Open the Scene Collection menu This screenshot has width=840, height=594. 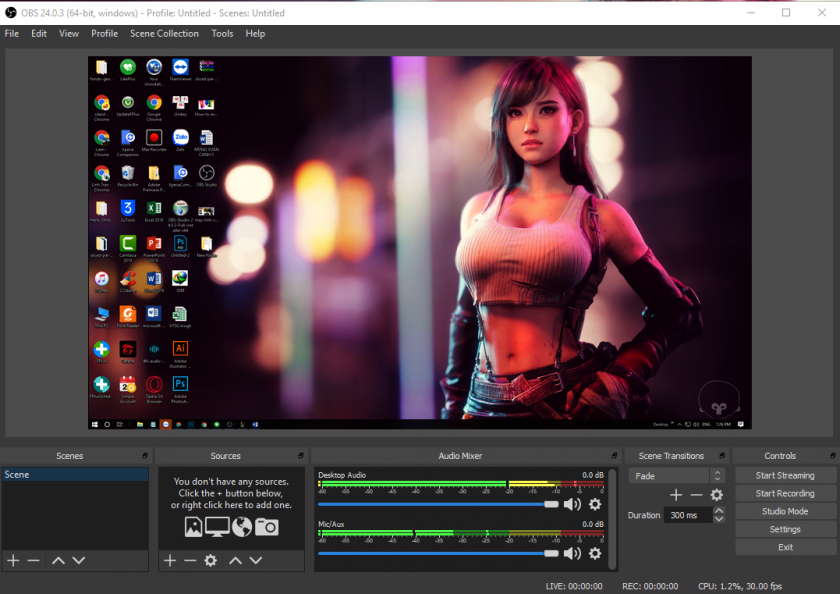click(x=164, y=33)
